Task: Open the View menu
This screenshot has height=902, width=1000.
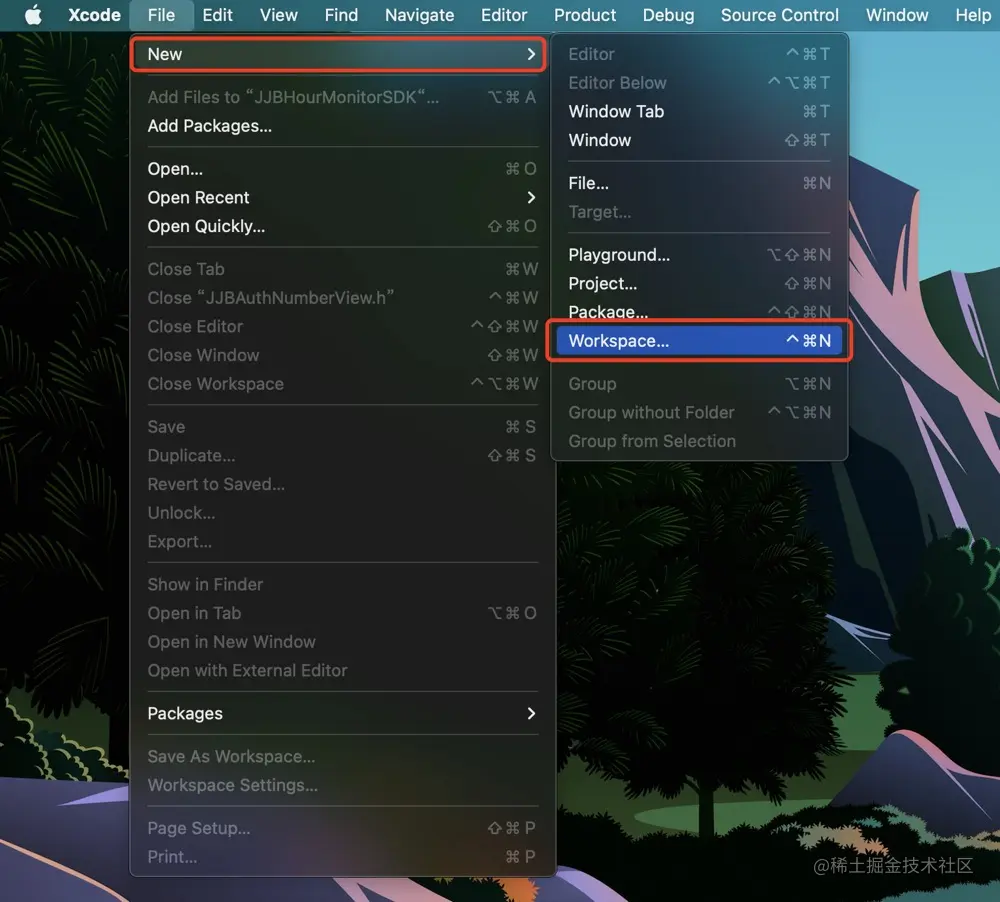Action: click(279, 15)
